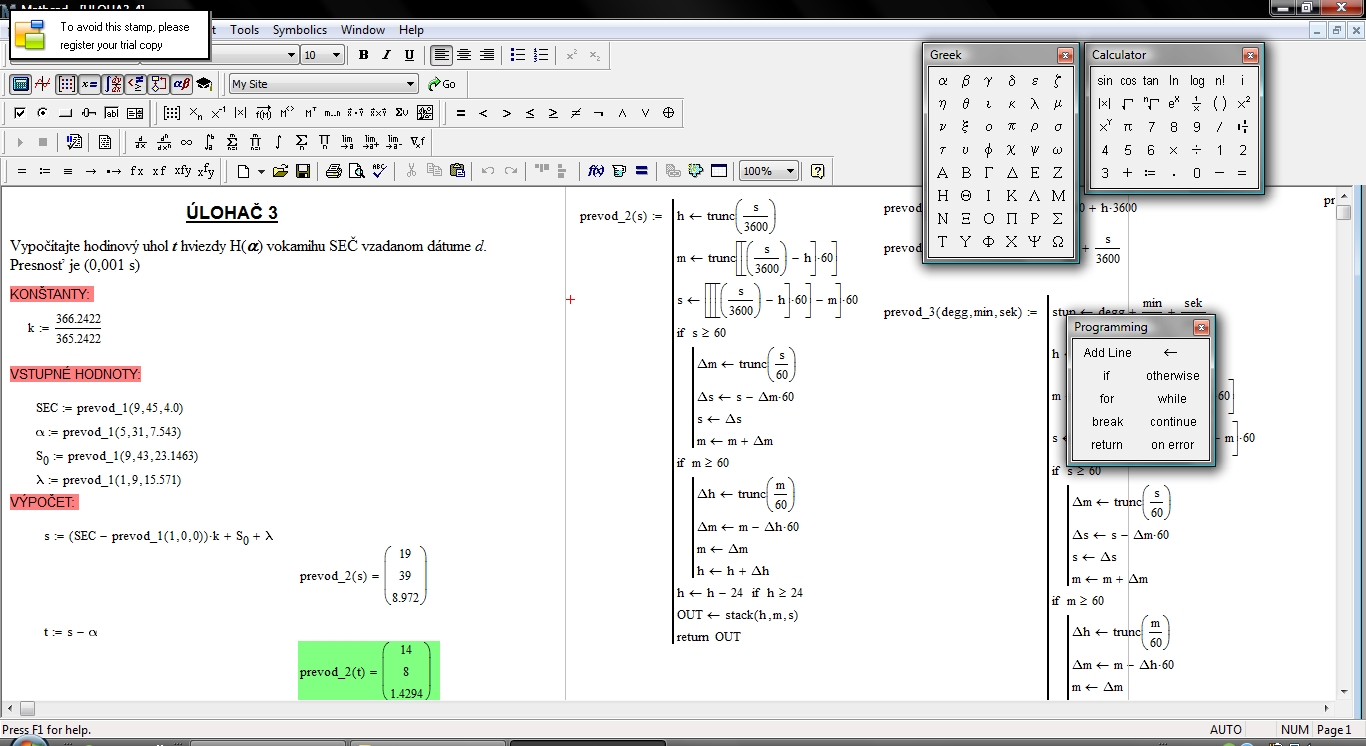
Task: Open print preview
Action: [x=357, y=171]
